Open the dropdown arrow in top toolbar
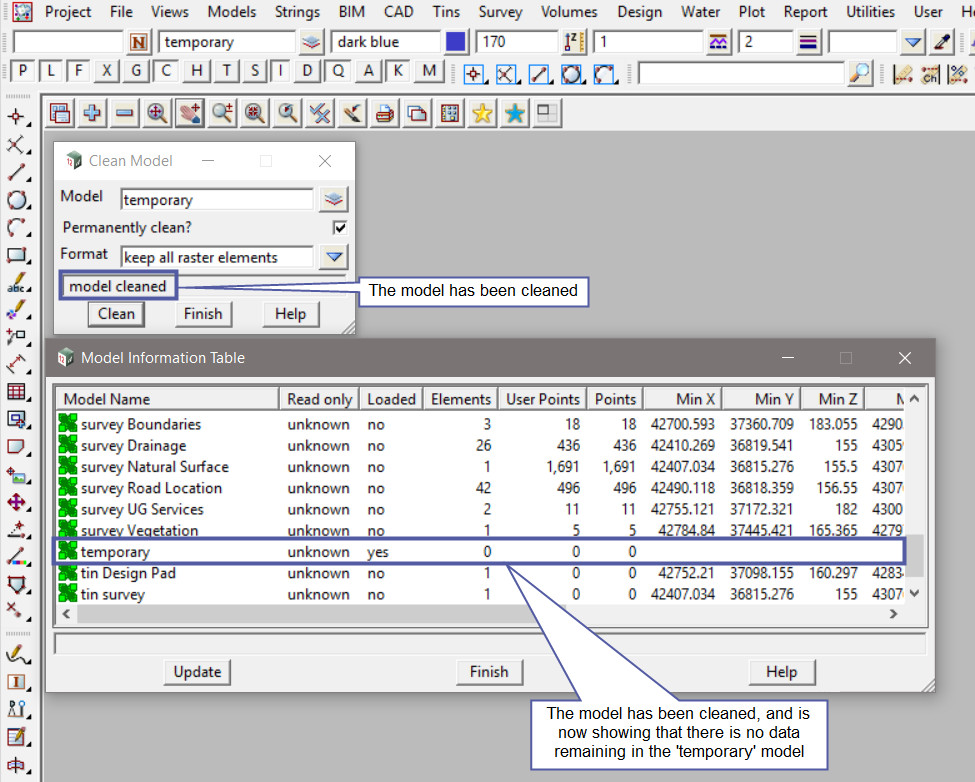Viewport: 975px width, 782px height. click(x=913, y=43)
